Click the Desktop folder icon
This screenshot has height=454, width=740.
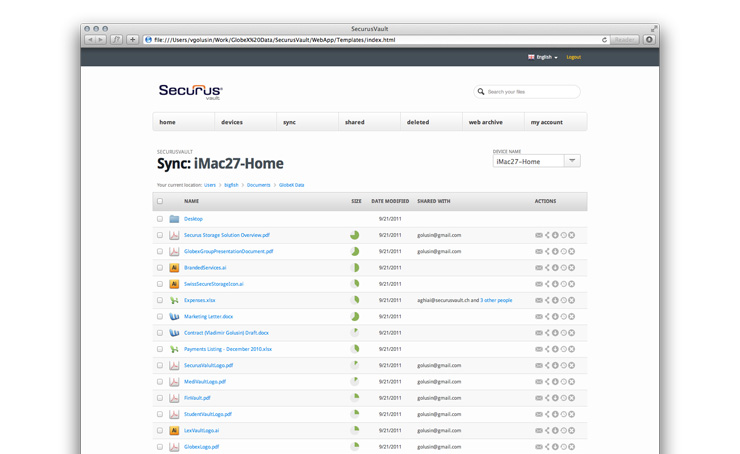pos(174,219)
